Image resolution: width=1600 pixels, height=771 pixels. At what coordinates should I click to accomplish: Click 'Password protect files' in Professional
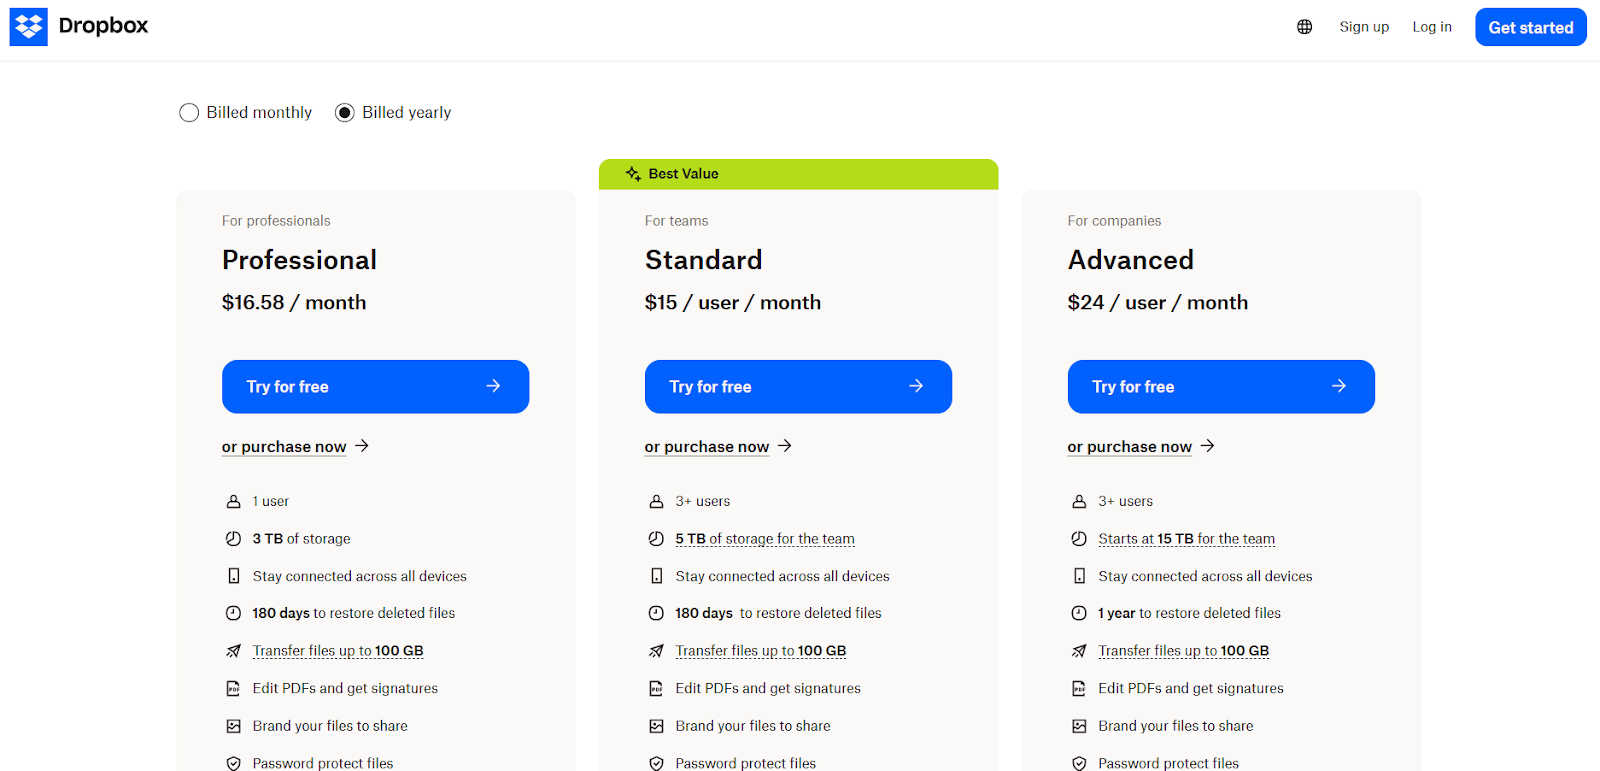[x=323, y=763]
